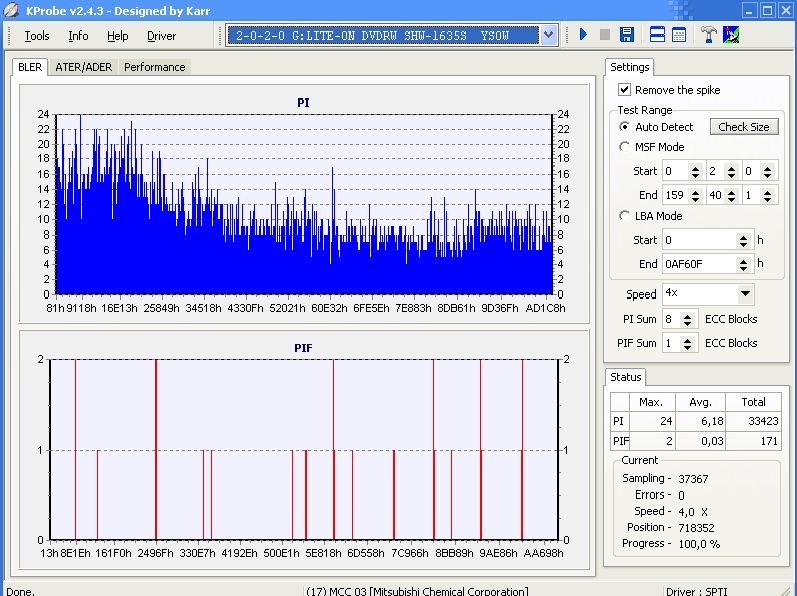Screen dimensions: 797x596
Task: Click the PI chart title
Action: (x=303, y=103)
